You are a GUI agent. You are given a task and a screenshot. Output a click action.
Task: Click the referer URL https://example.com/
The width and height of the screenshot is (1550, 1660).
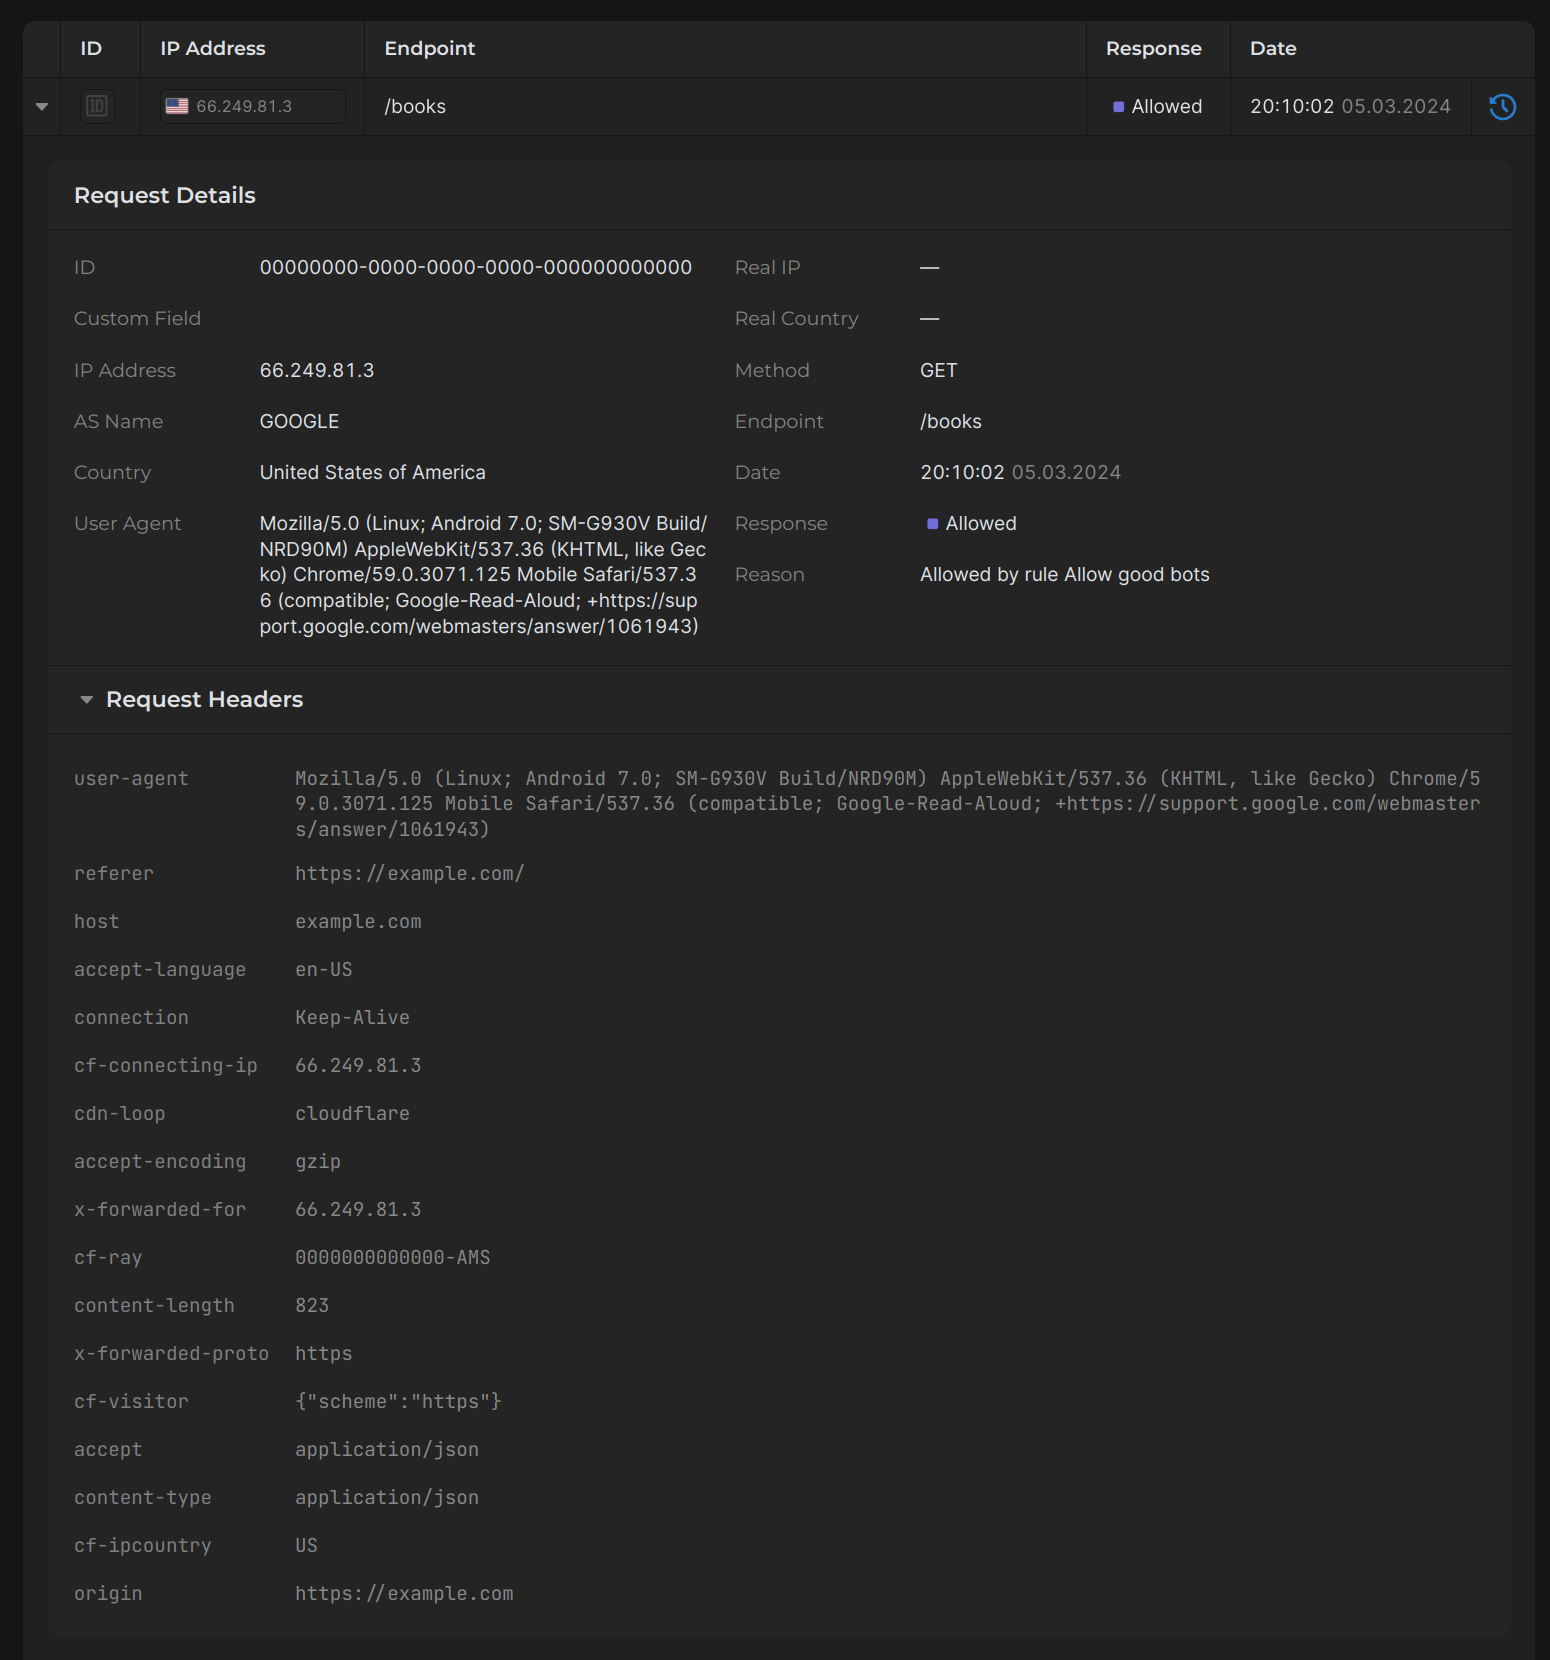tap(409, 874)
